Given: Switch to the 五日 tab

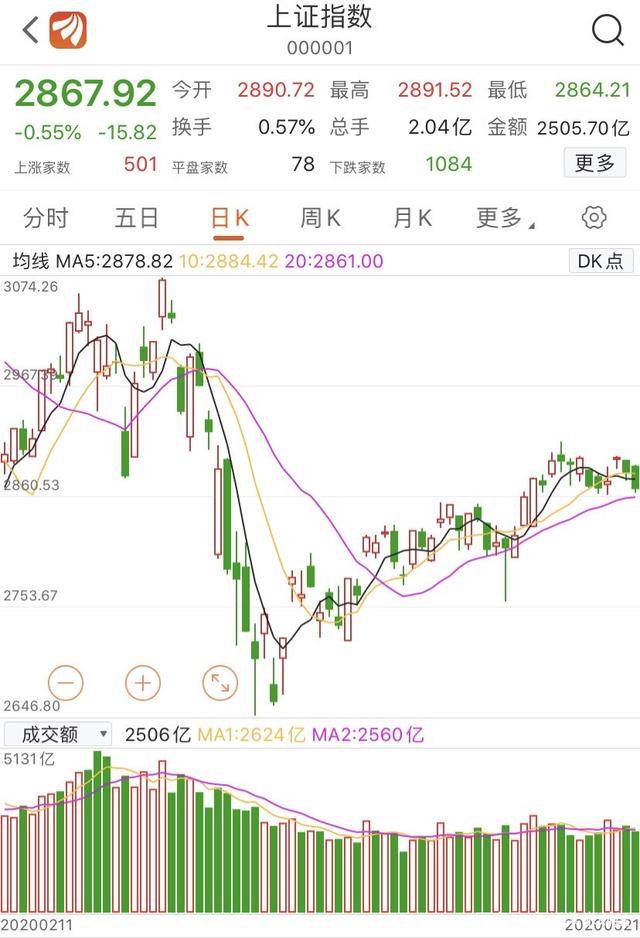Looking at the screenshot, I should (x=136, y=218).
